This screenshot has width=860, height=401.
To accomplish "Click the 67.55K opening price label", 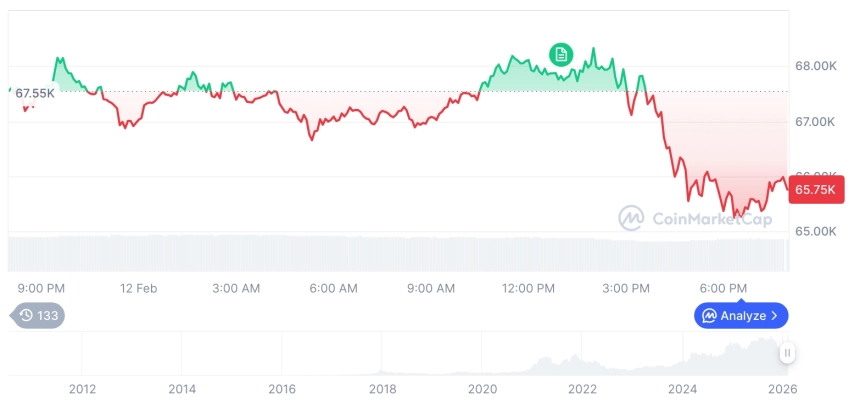I will [x=35, y=93].
